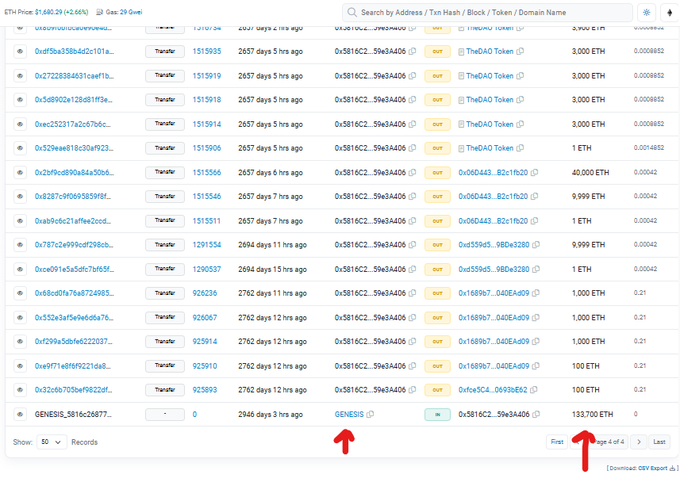Quick-view eye icon for txn 0xab9c6c21affee2ccd
This screenshot has width=680, height=482.
coord(20,221)
